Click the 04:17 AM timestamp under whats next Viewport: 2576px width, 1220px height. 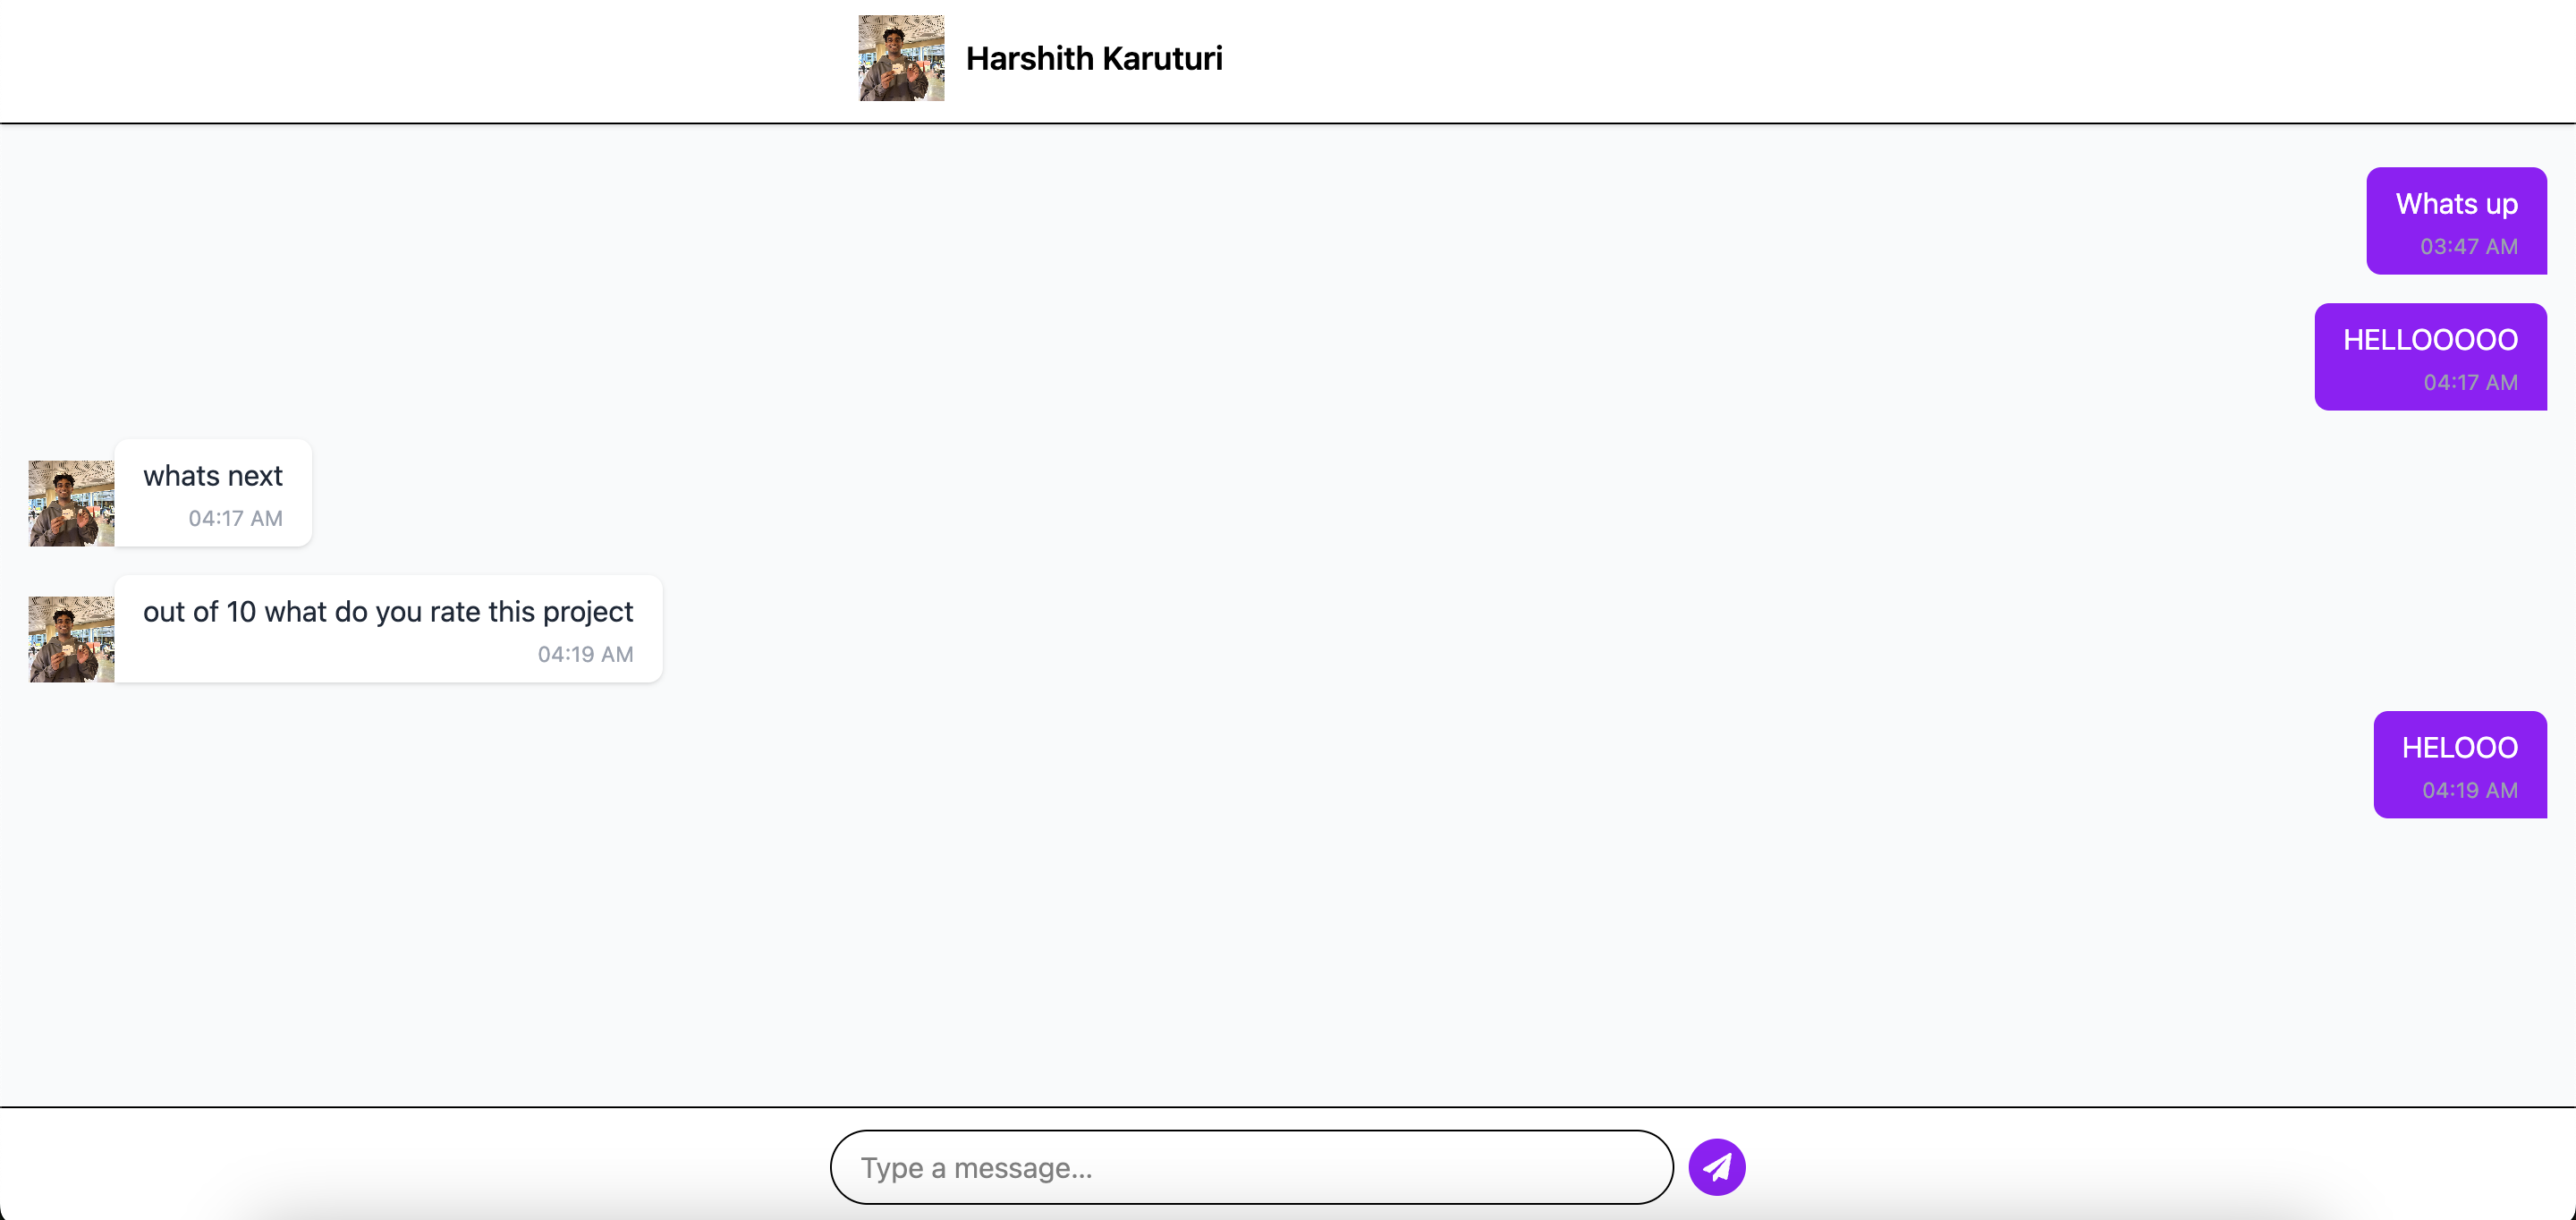235,518
